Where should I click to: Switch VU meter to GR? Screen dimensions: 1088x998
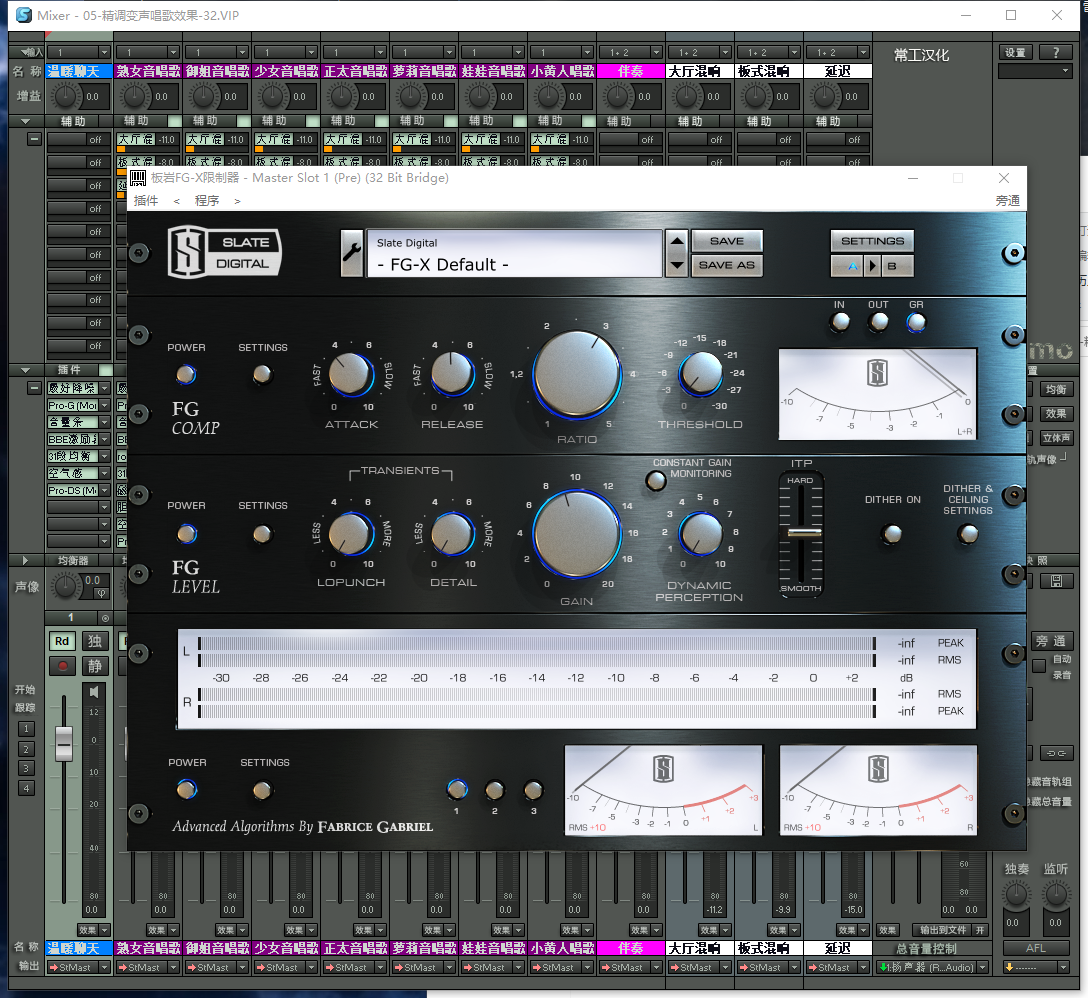pyautogui.click(x=916, y=322)
